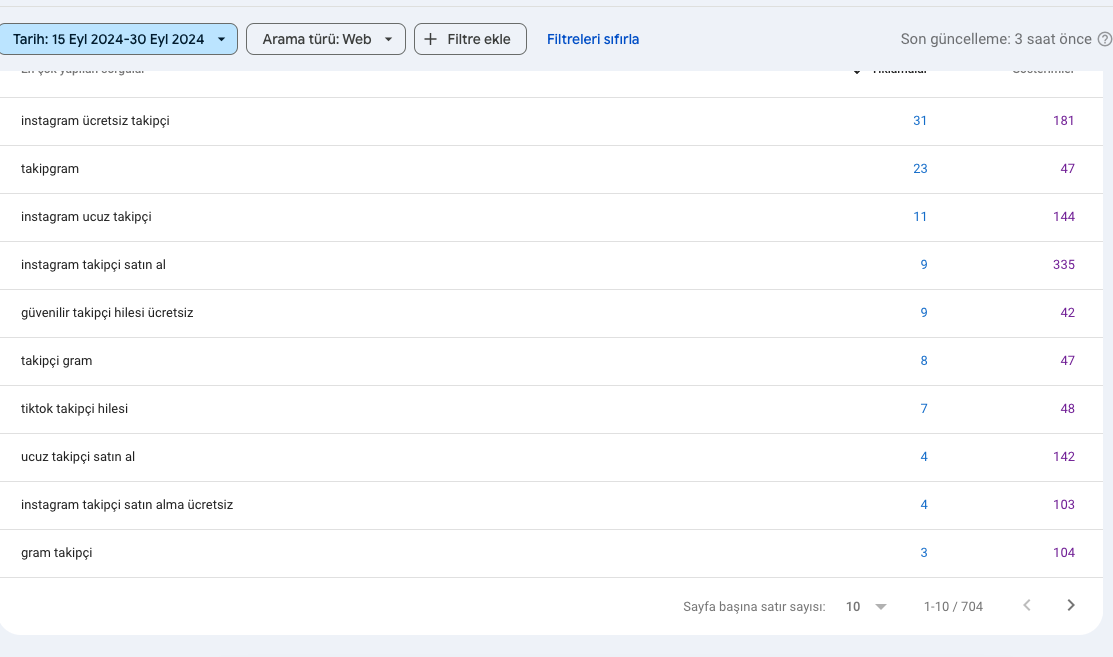This screenshot has height=657, width=1113.
Task: Click the Filtreleri sıfırla link
Action: (593, 39)
